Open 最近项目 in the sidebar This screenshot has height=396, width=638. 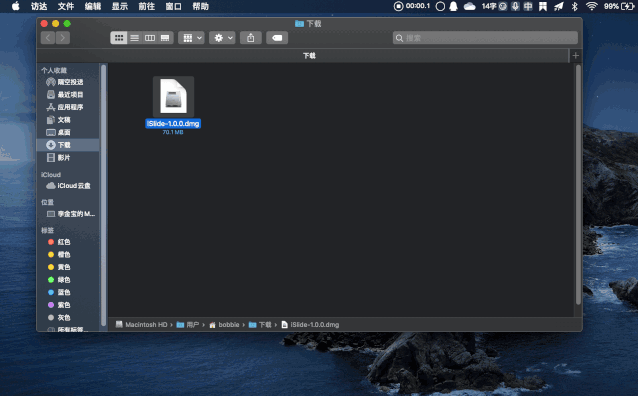coord(68,94)
